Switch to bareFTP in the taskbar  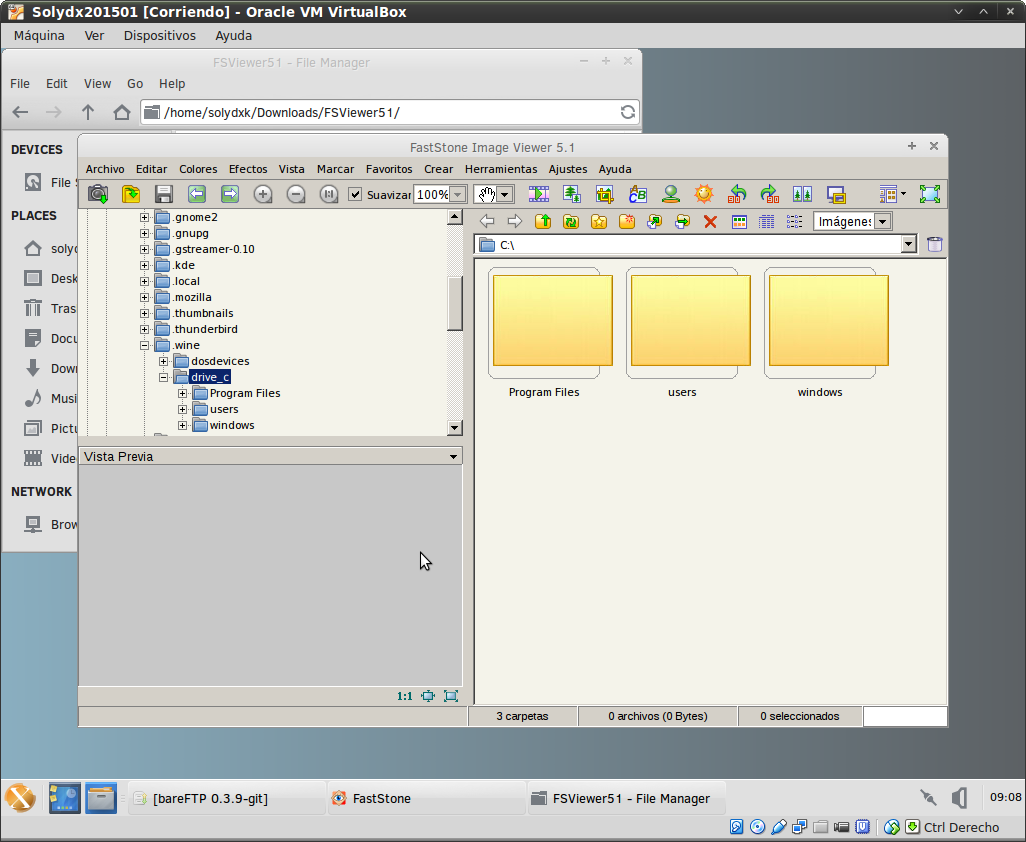pyautogui.click(x=210, y=798)
